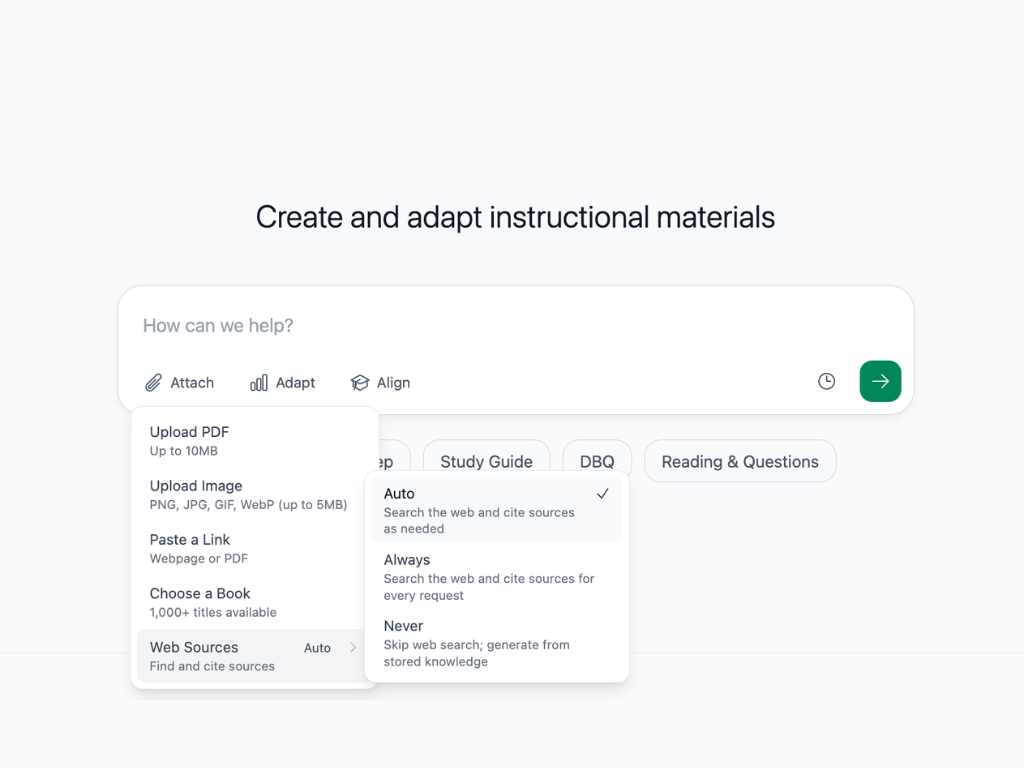Click the graduation cap Align icon
The width and height of the screenshot is (1024, 768).
[360, 383]
